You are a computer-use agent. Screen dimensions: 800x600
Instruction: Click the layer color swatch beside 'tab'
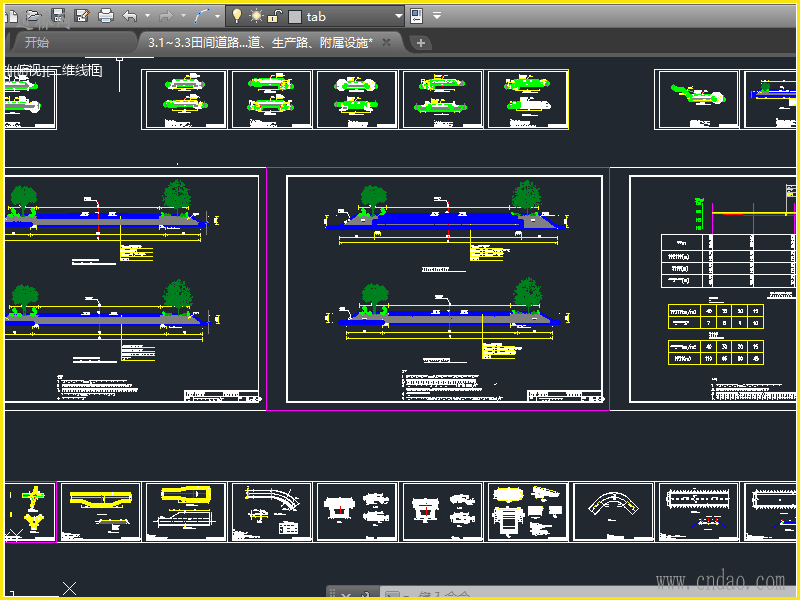click(x=295, y=17)
